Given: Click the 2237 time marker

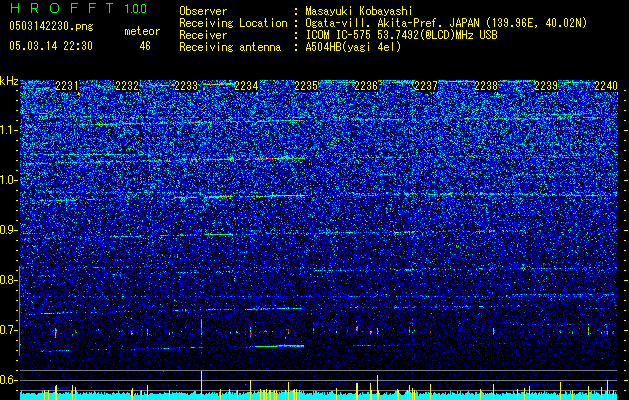Looking at the screenshot, I should point(426,86).
